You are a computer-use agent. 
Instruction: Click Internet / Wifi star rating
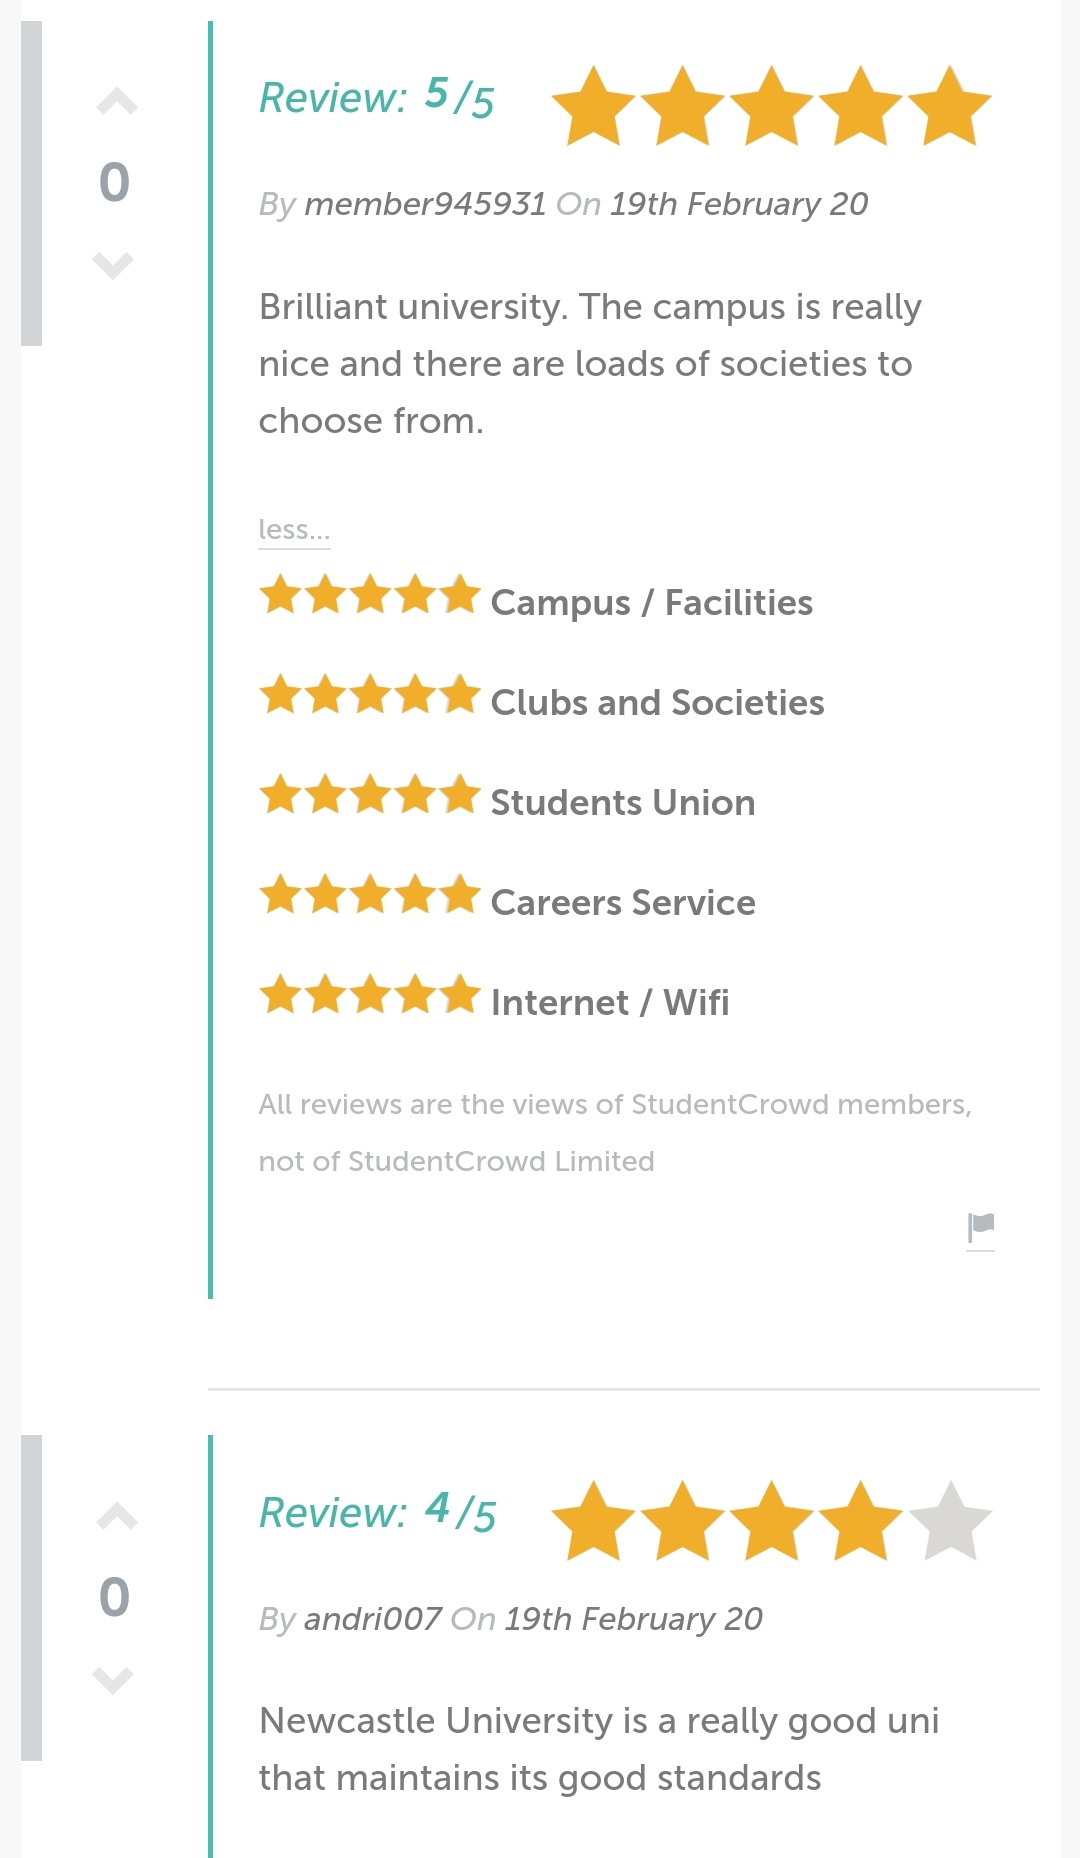pyautogui.click(x=370, y=995)
